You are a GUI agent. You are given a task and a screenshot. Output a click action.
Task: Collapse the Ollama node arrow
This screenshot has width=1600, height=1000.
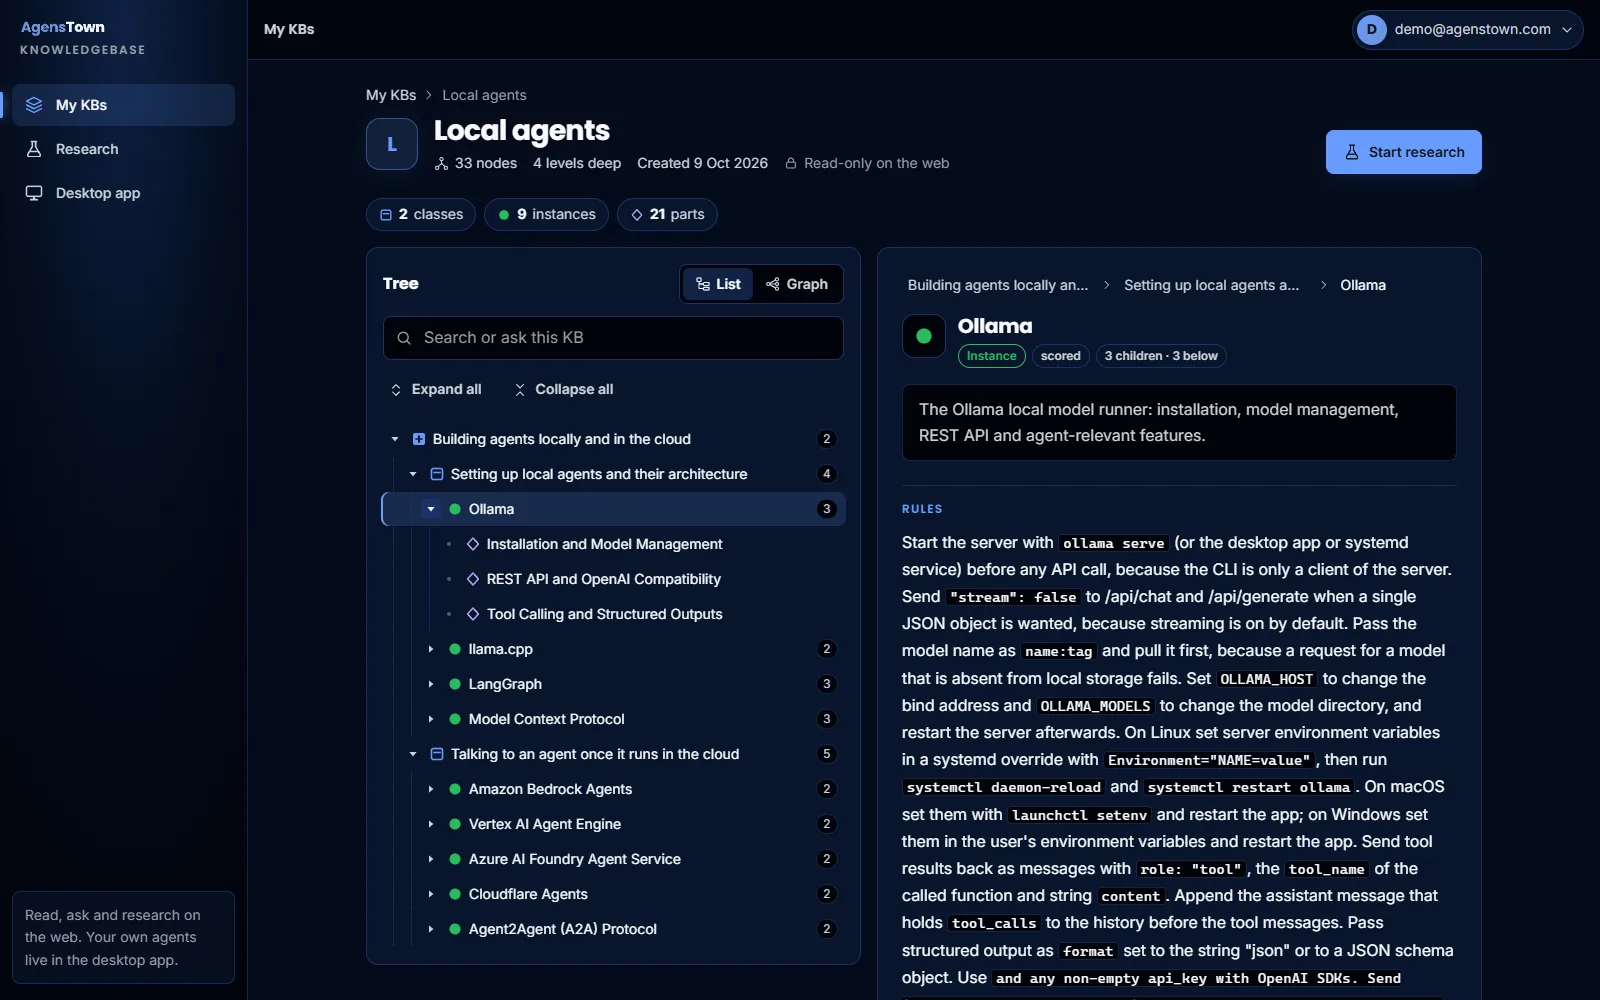pos(431,509)
